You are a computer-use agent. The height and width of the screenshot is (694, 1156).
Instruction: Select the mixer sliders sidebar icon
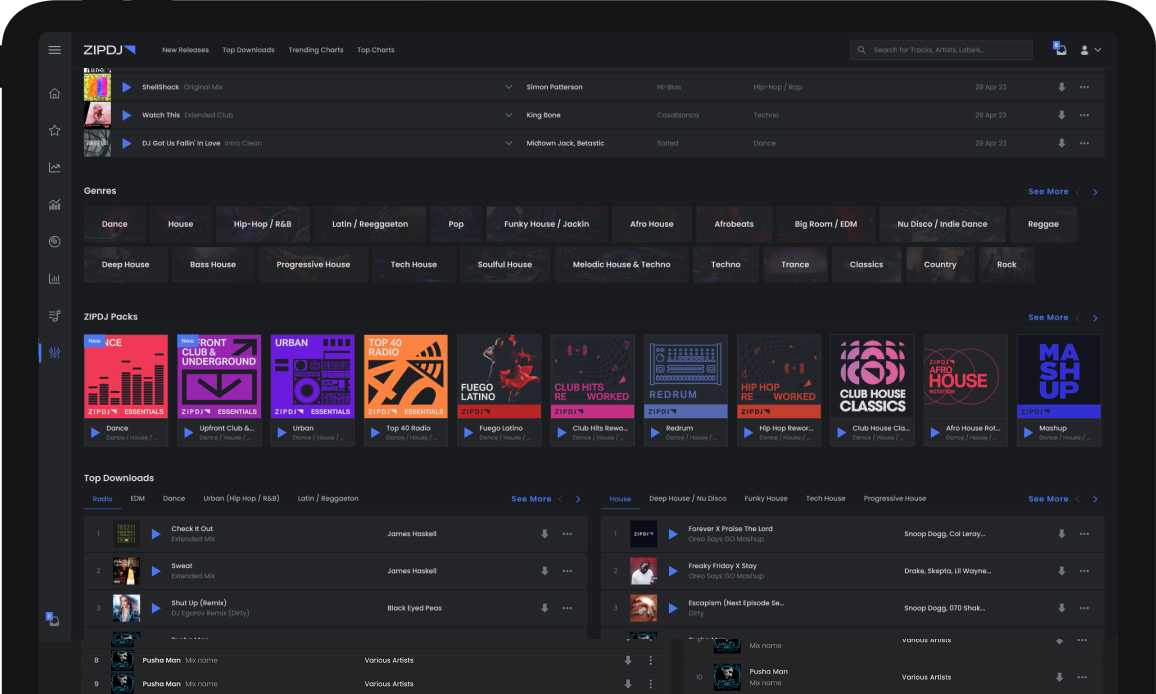pos(55,353)
